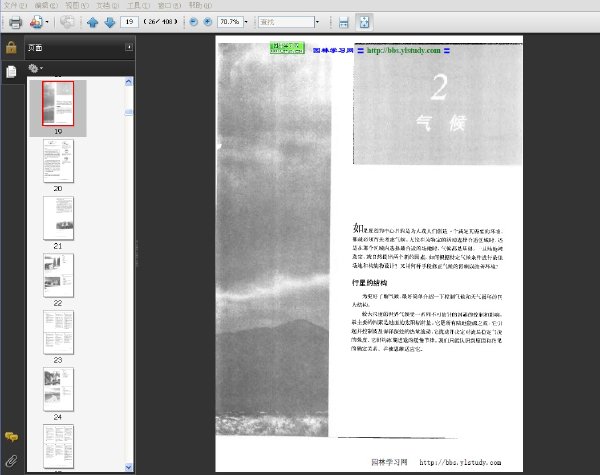The height and width of the screenshot is (475, 600).
Task: Select the page 23 thumbnail
Action: click(58, 332)
